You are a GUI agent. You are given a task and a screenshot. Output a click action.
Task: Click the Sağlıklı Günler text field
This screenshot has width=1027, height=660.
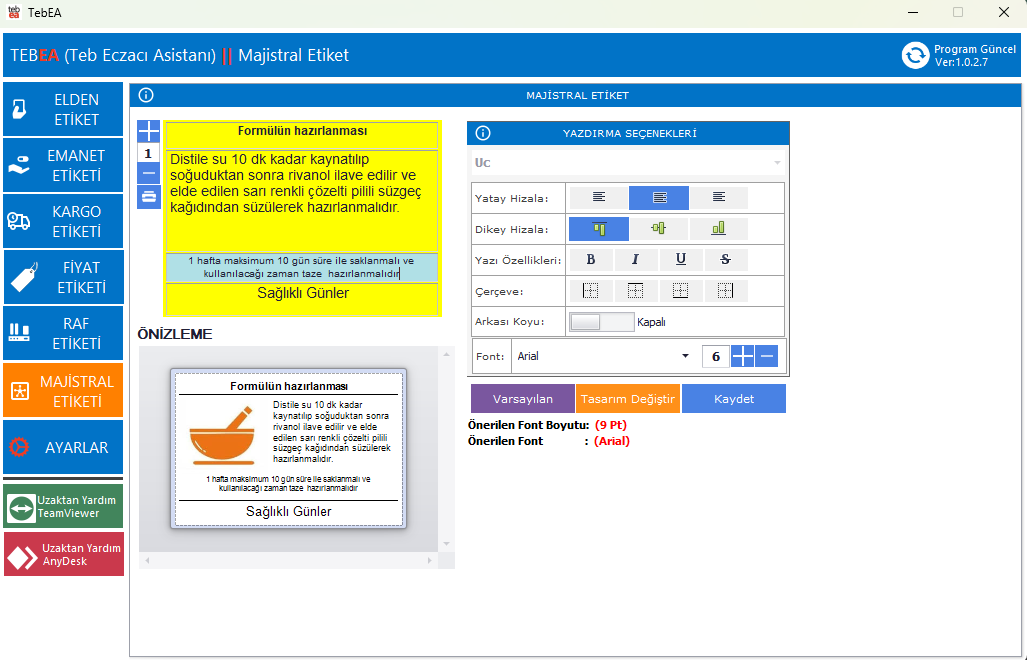(x=302, y=294)
